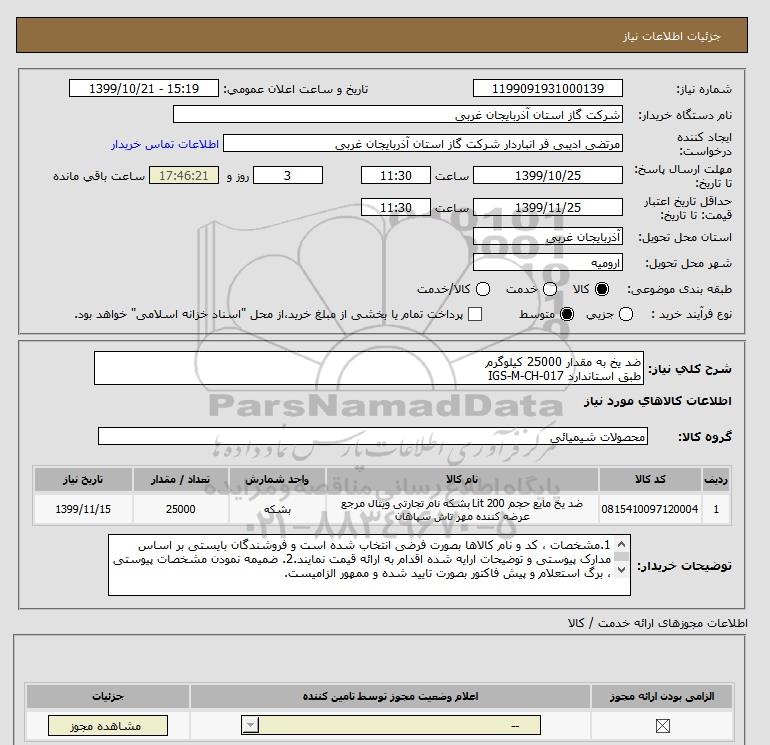Toggle Islamic treasury bonds payment checkbox

(x=475, y=314)
